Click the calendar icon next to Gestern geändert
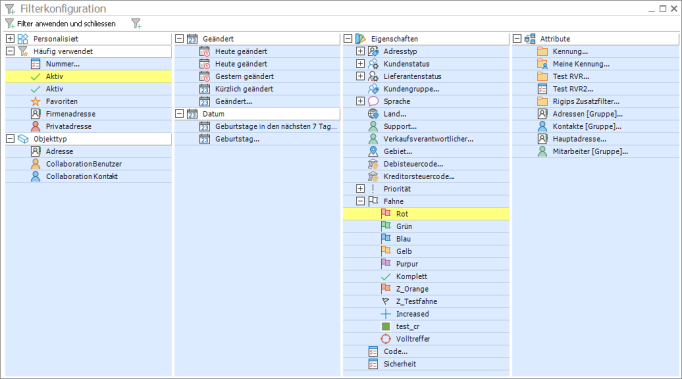 pos(204,77)
